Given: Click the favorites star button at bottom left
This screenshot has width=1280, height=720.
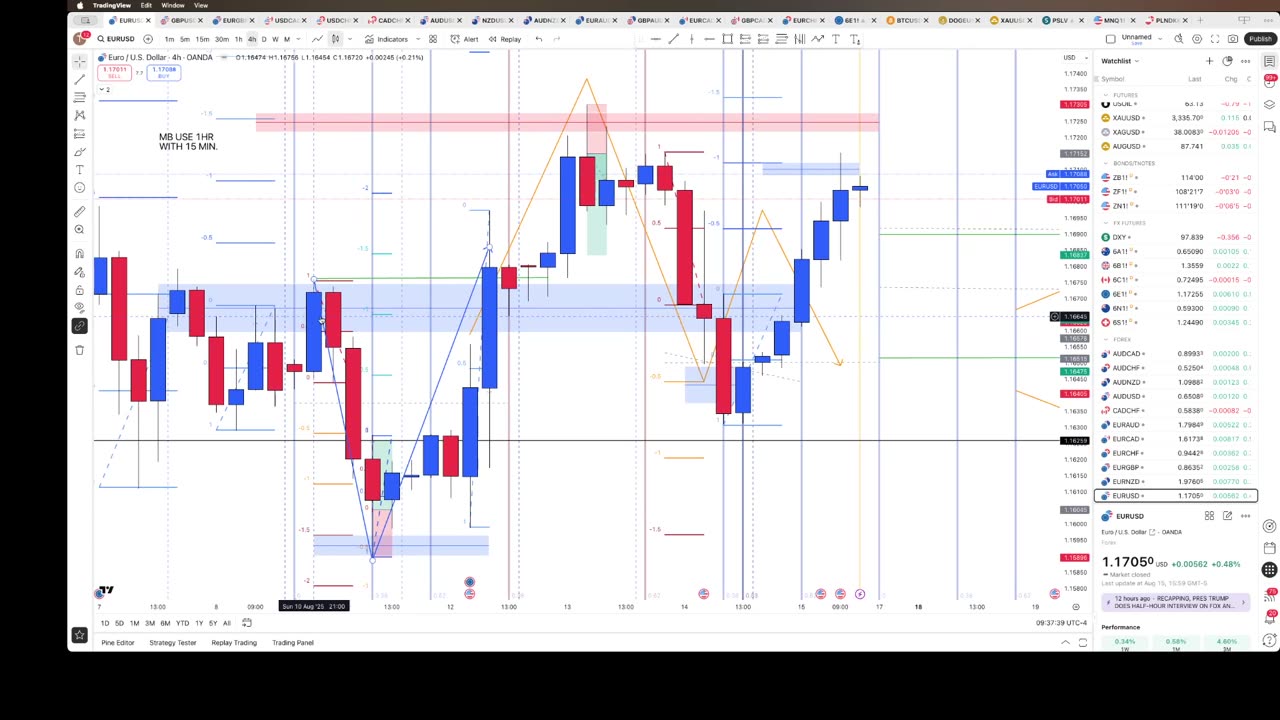Looking at the screenshot, I should 80,635.
